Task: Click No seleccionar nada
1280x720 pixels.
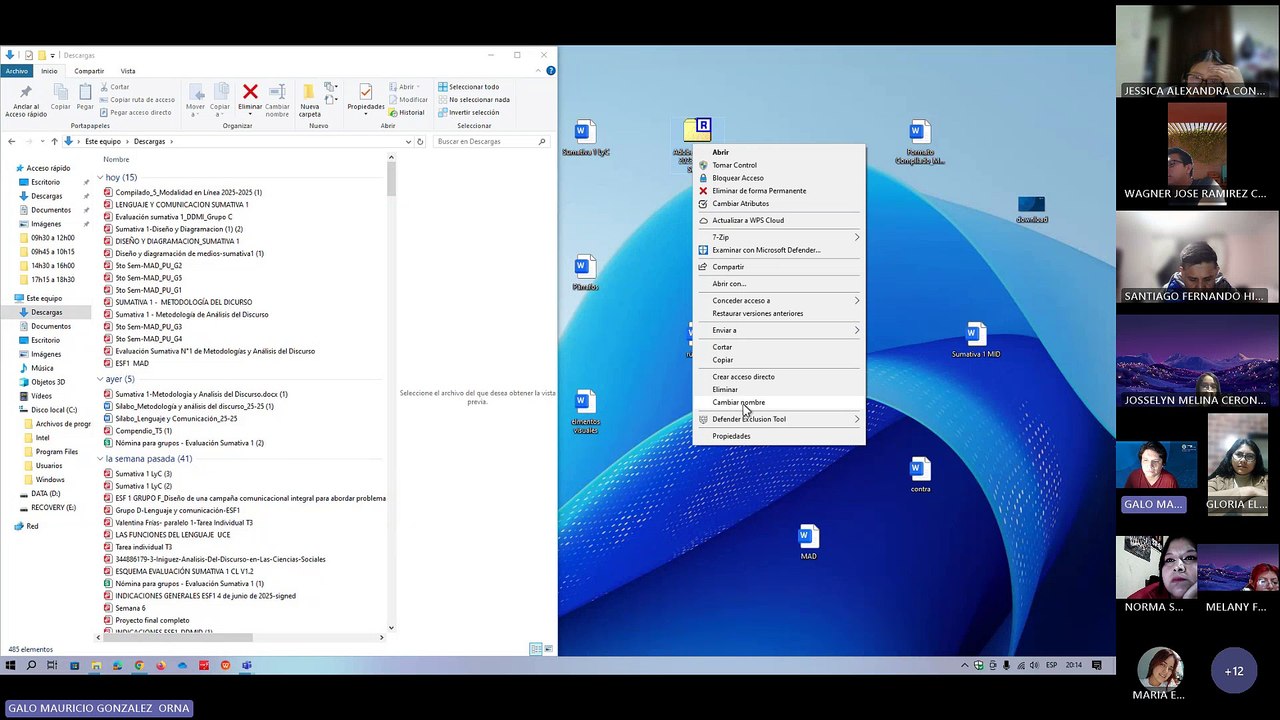Action: click(473, 99)
